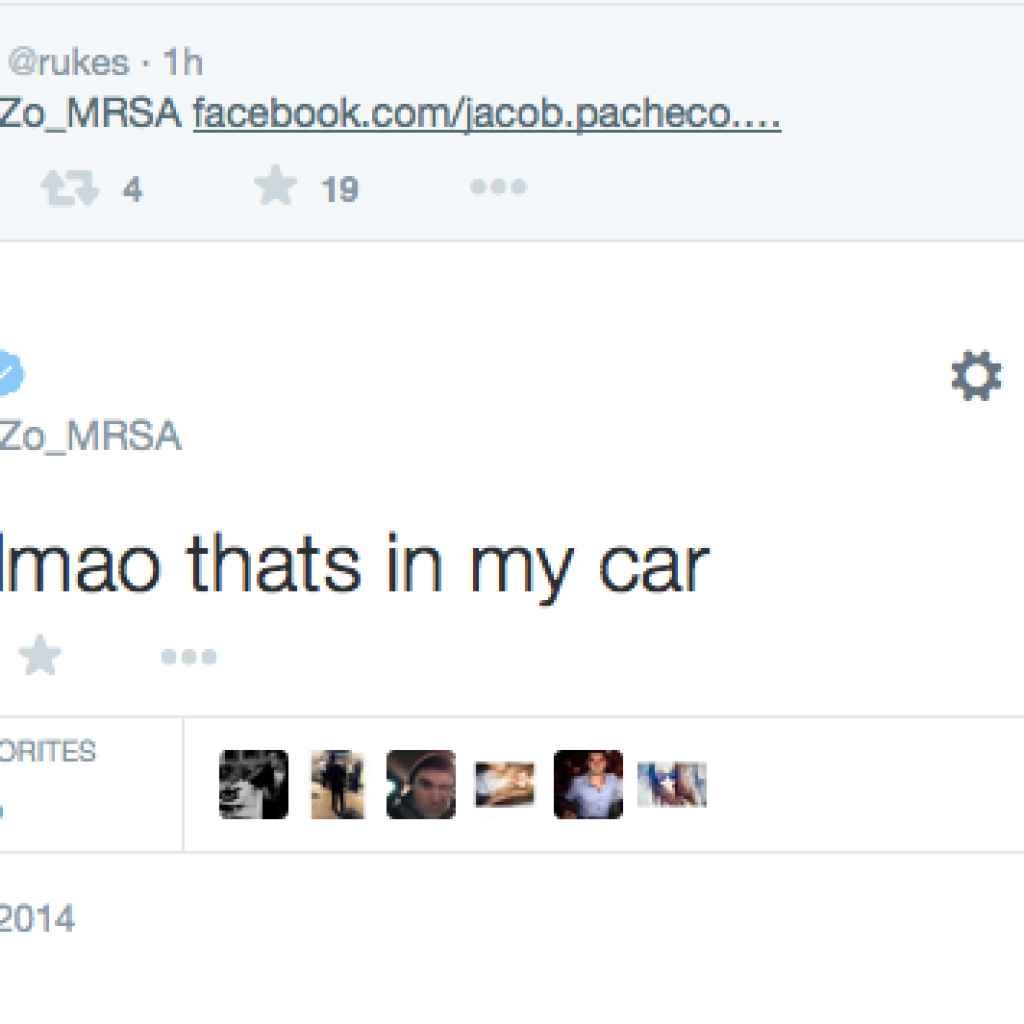Open the facebook.com/jacob.pacheco link
The width and height of the screenshot is (1024, 1024).
[486, 116]
